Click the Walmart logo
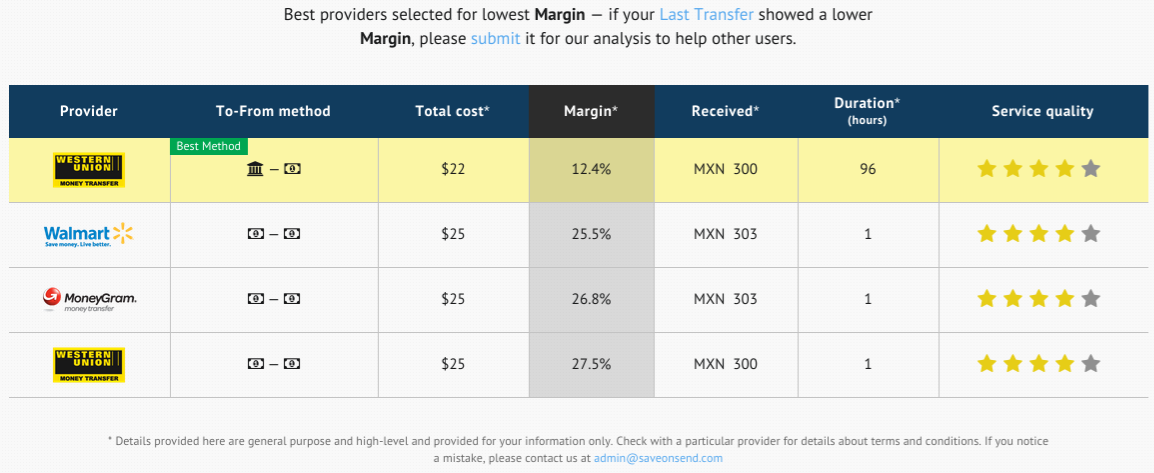 pyautogui.click(x=88, y=235)
